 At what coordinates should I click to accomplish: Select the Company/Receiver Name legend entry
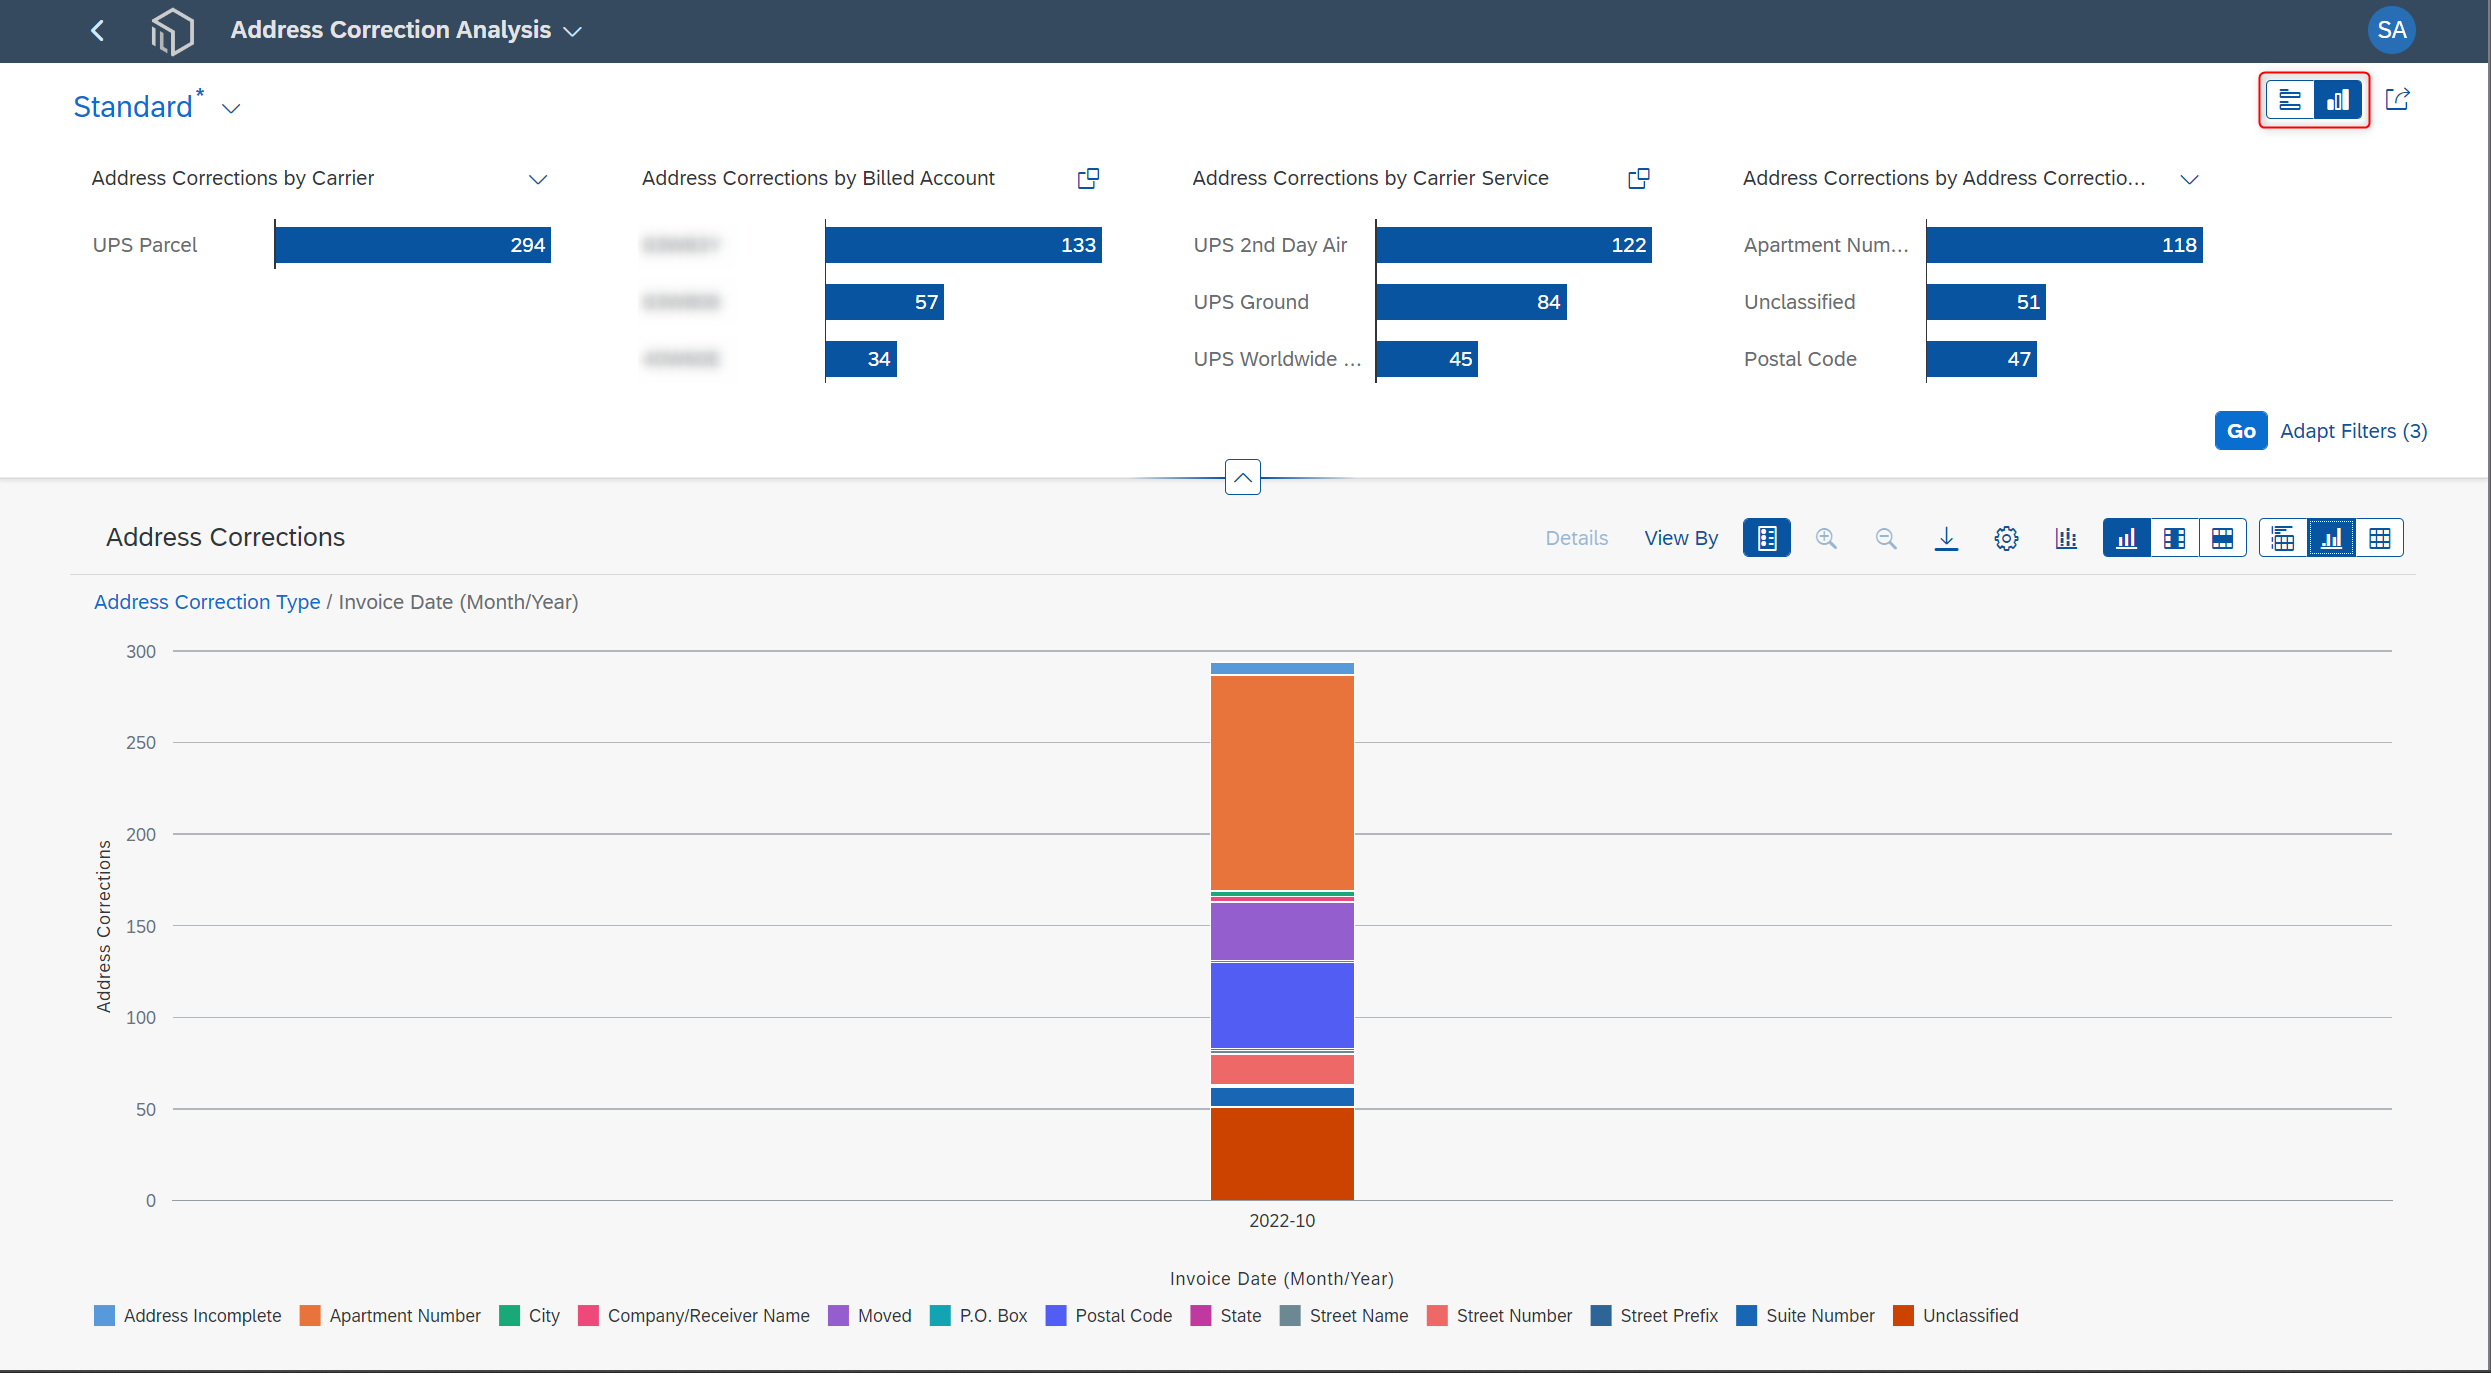694,1315
